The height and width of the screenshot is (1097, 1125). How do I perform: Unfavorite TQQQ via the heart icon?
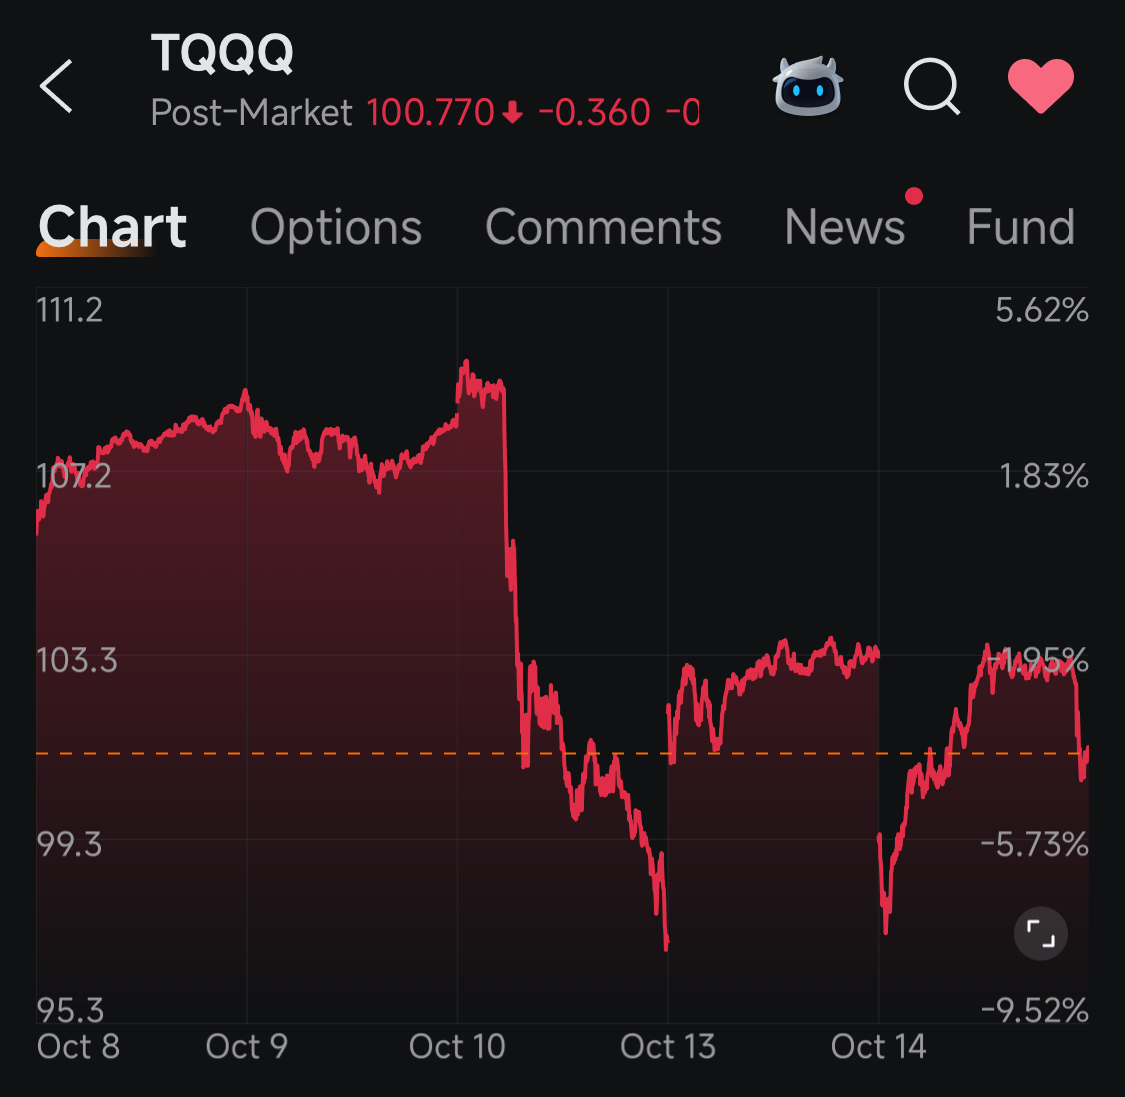1042,87
